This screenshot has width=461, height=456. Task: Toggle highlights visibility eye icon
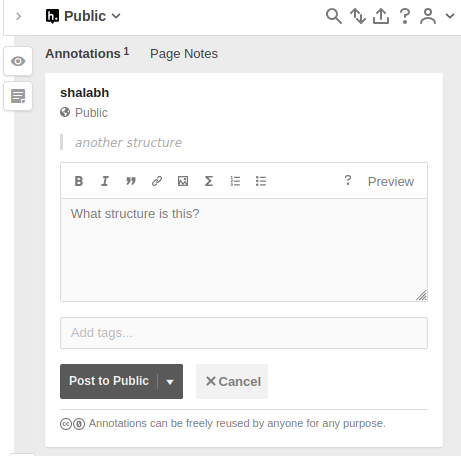(18, 61)
